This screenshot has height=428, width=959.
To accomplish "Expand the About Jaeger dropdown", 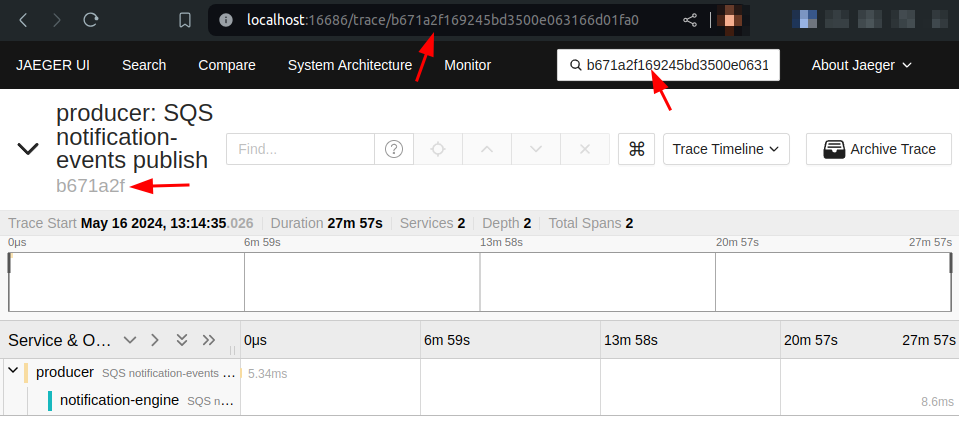I will 861,65.
